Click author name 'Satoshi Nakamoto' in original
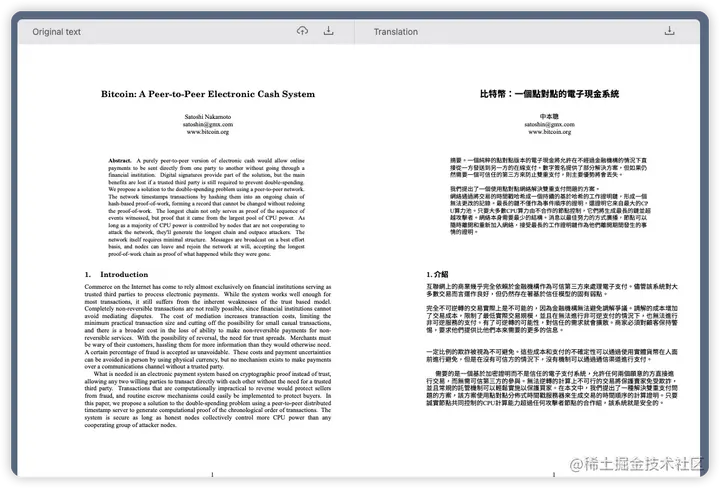 (208, 117)
